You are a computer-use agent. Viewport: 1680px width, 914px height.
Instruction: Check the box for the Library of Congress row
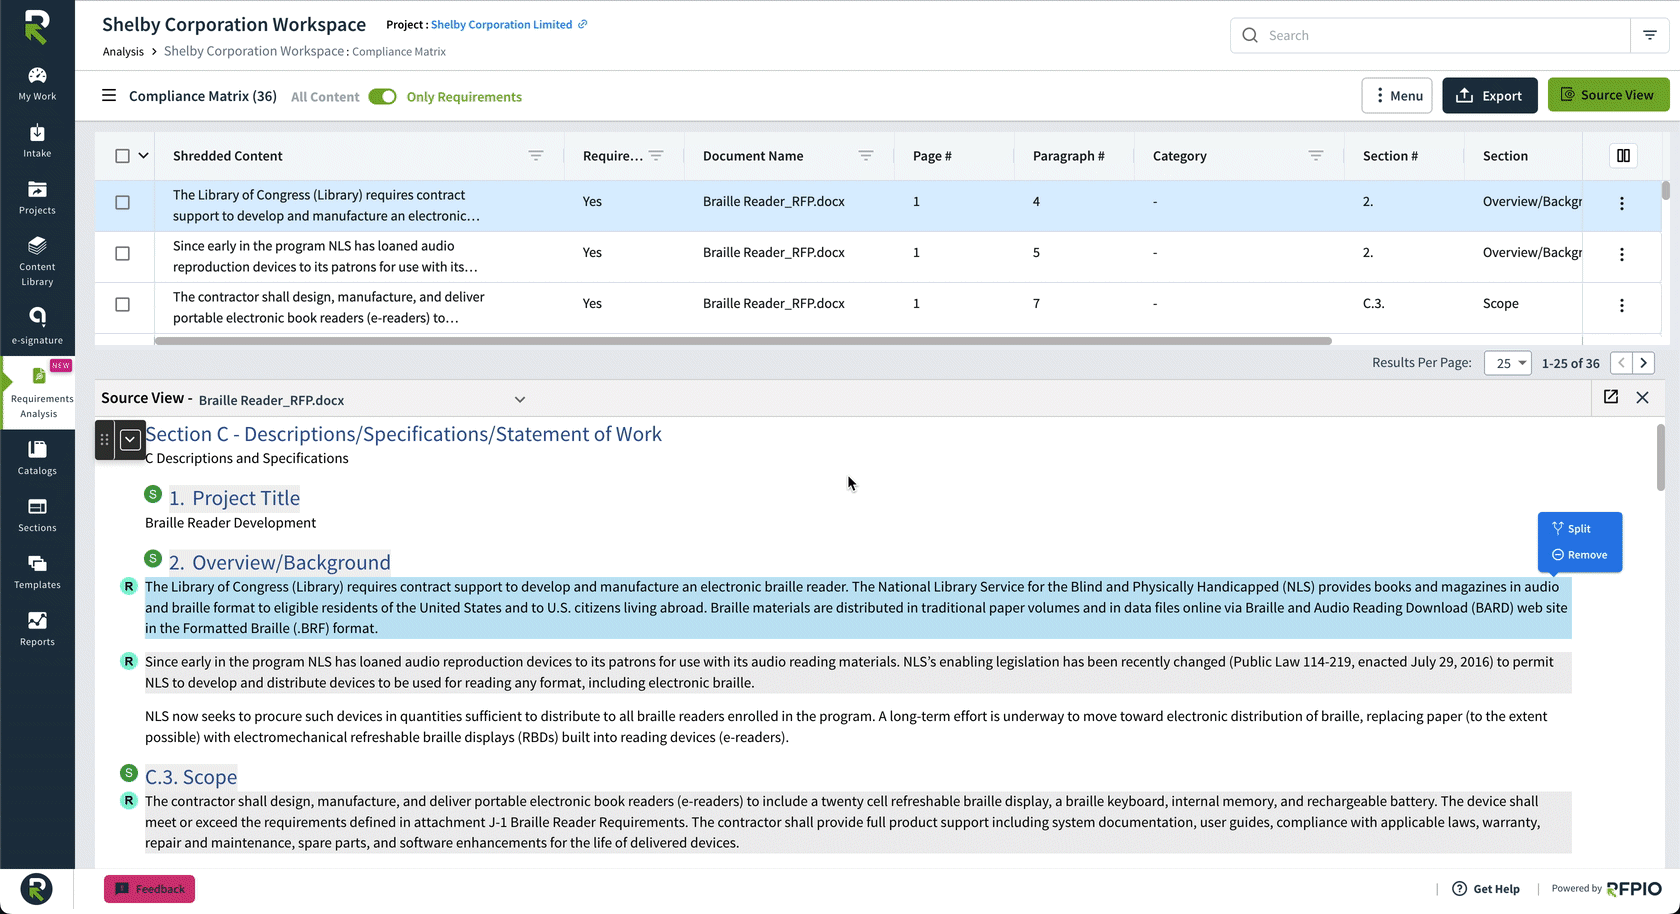(122, 203)
